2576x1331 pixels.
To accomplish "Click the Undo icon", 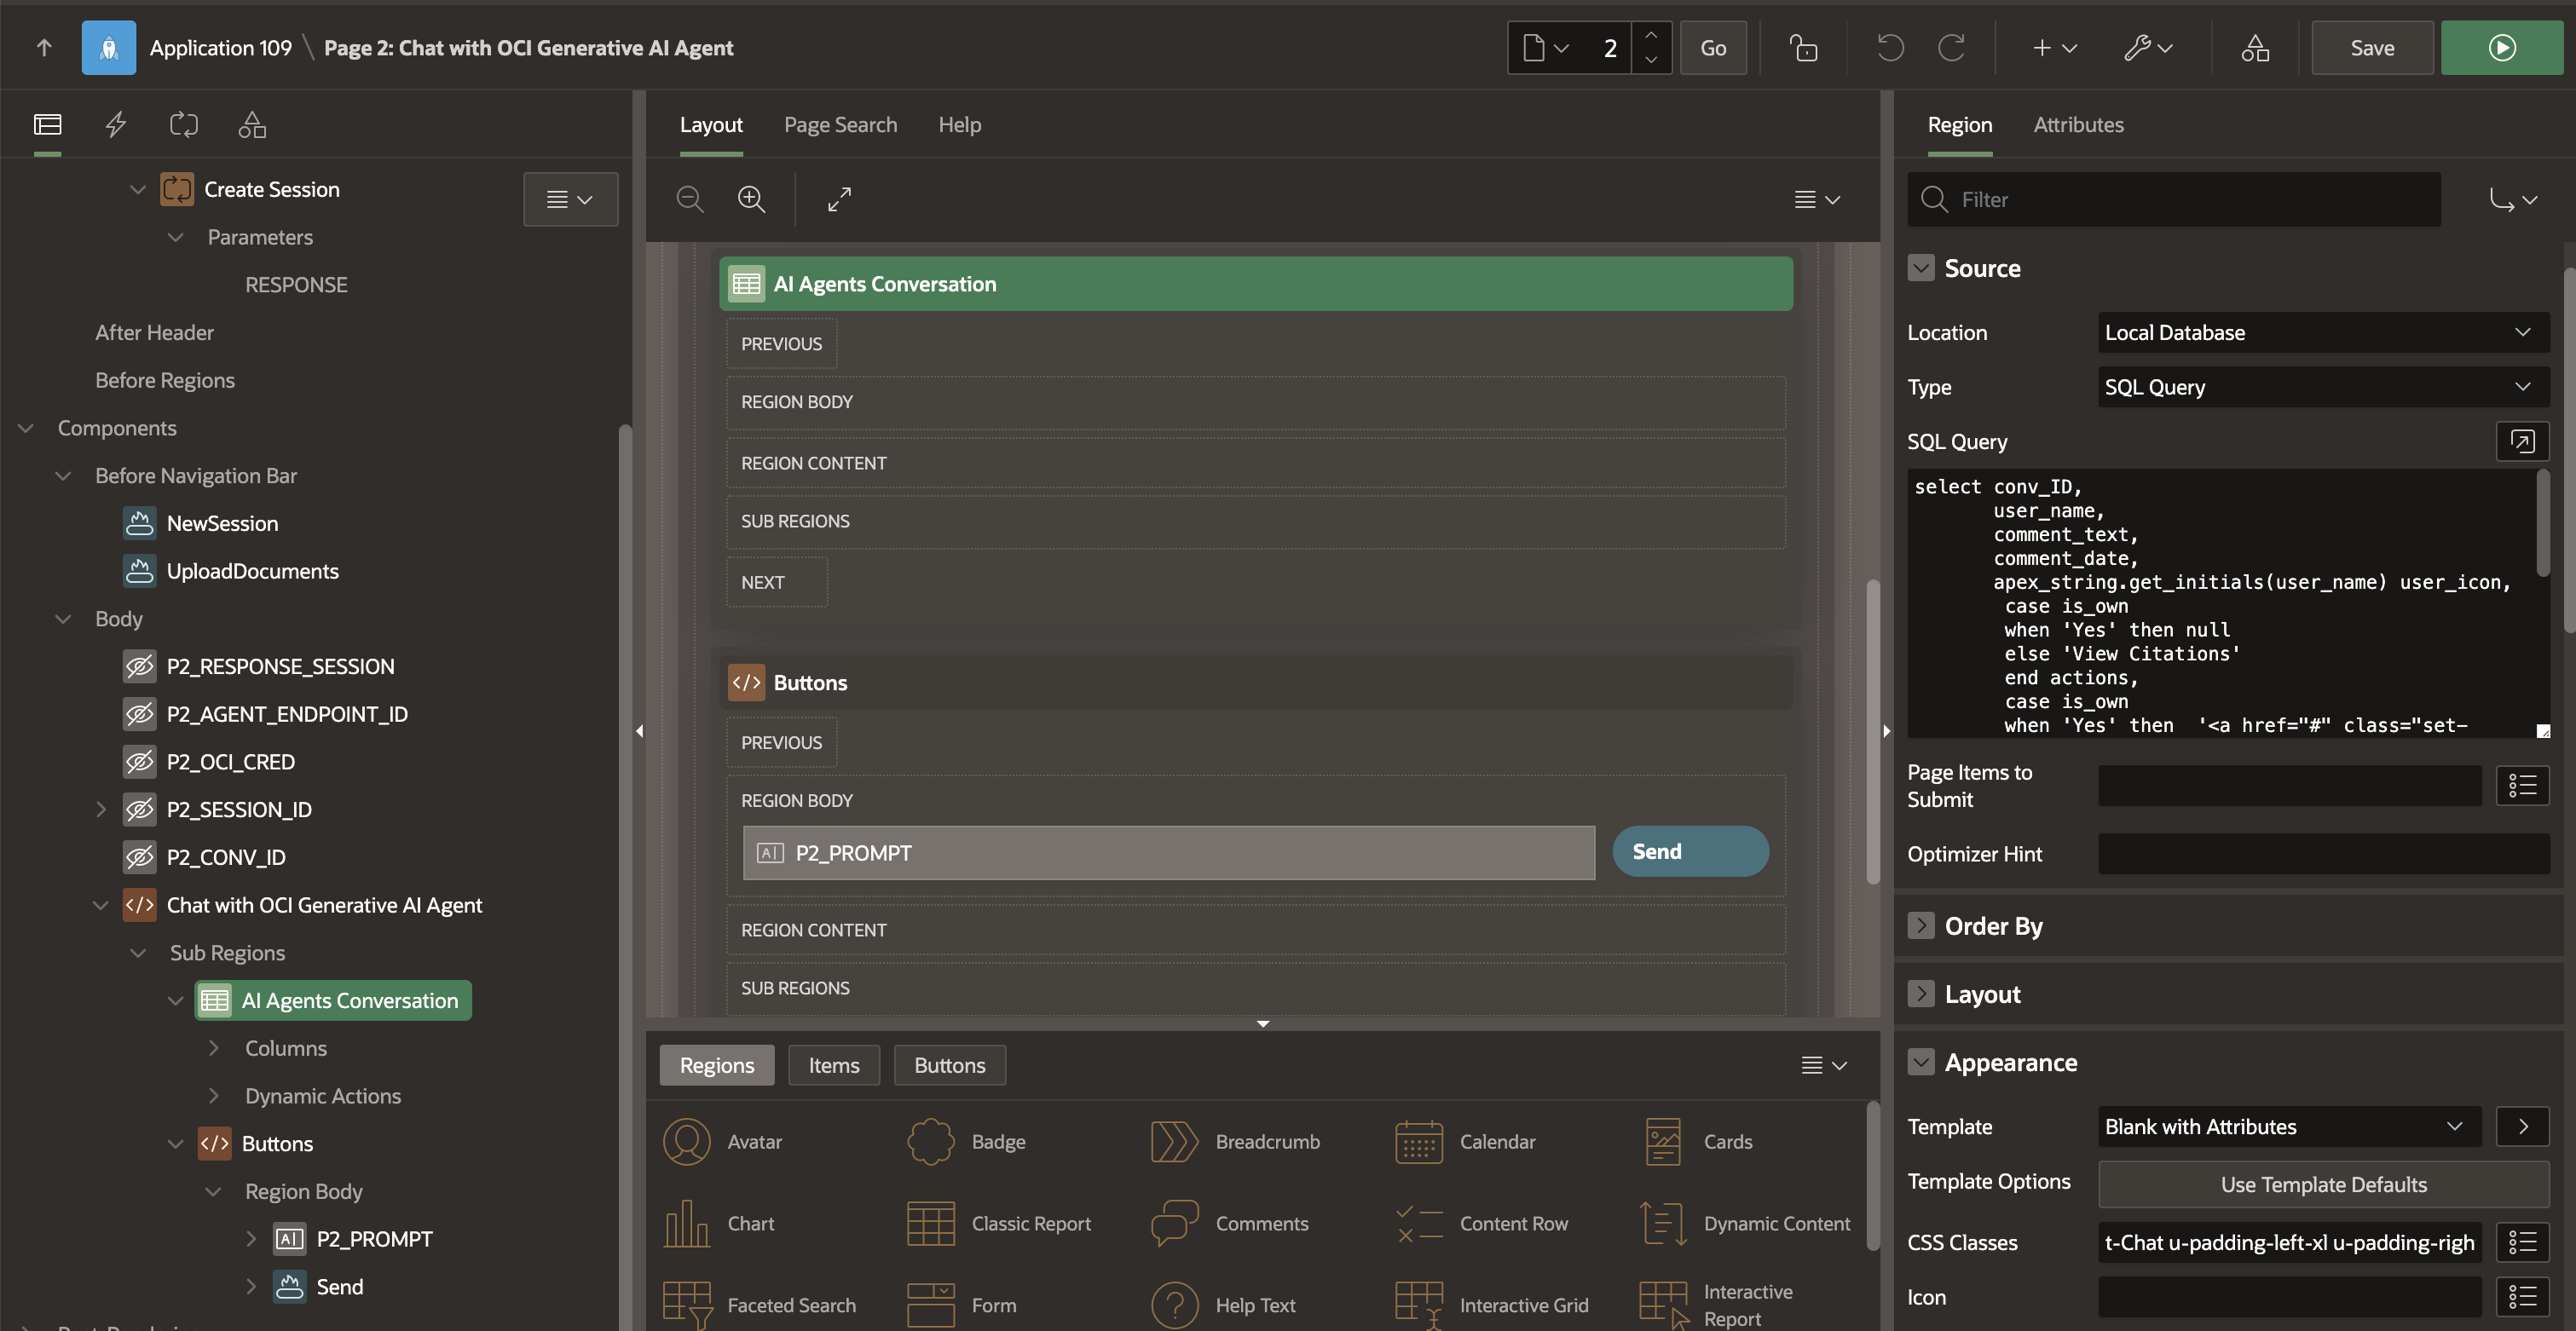I will pyautogui.click(x=1889, y=48).
